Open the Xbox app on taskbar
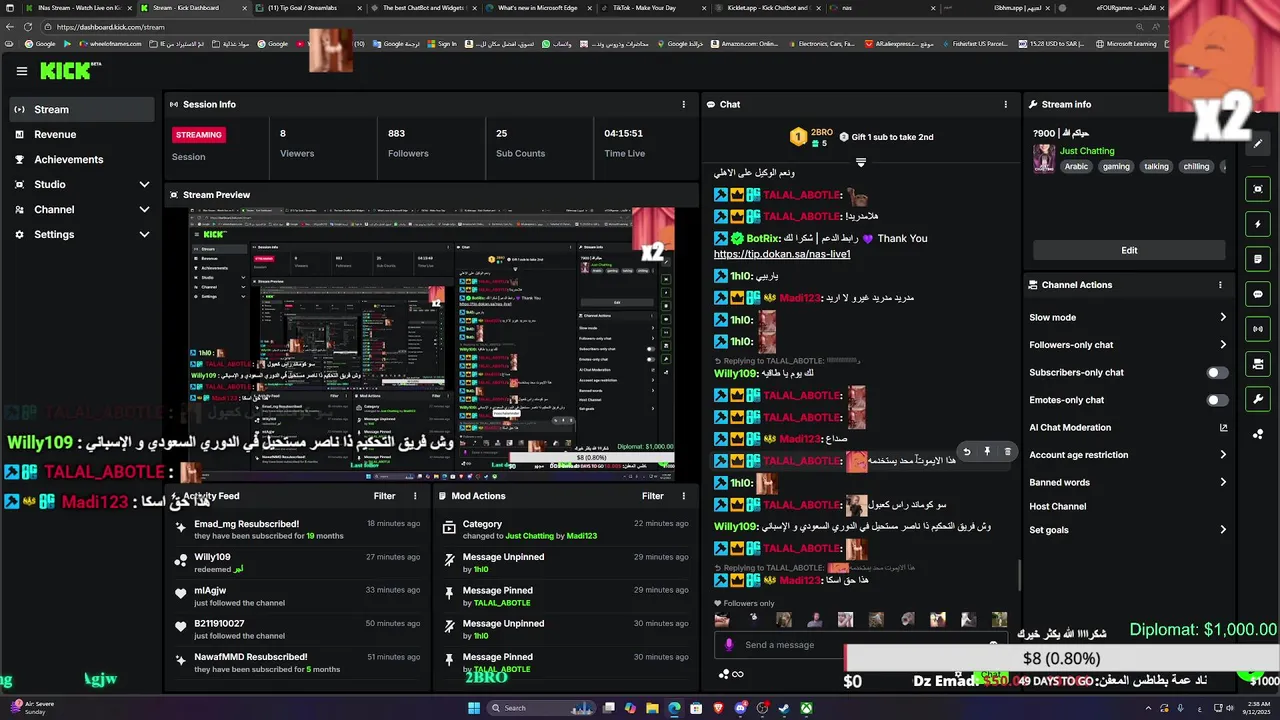This screenshot has width=1280, height=720. [x=806, y=708]
